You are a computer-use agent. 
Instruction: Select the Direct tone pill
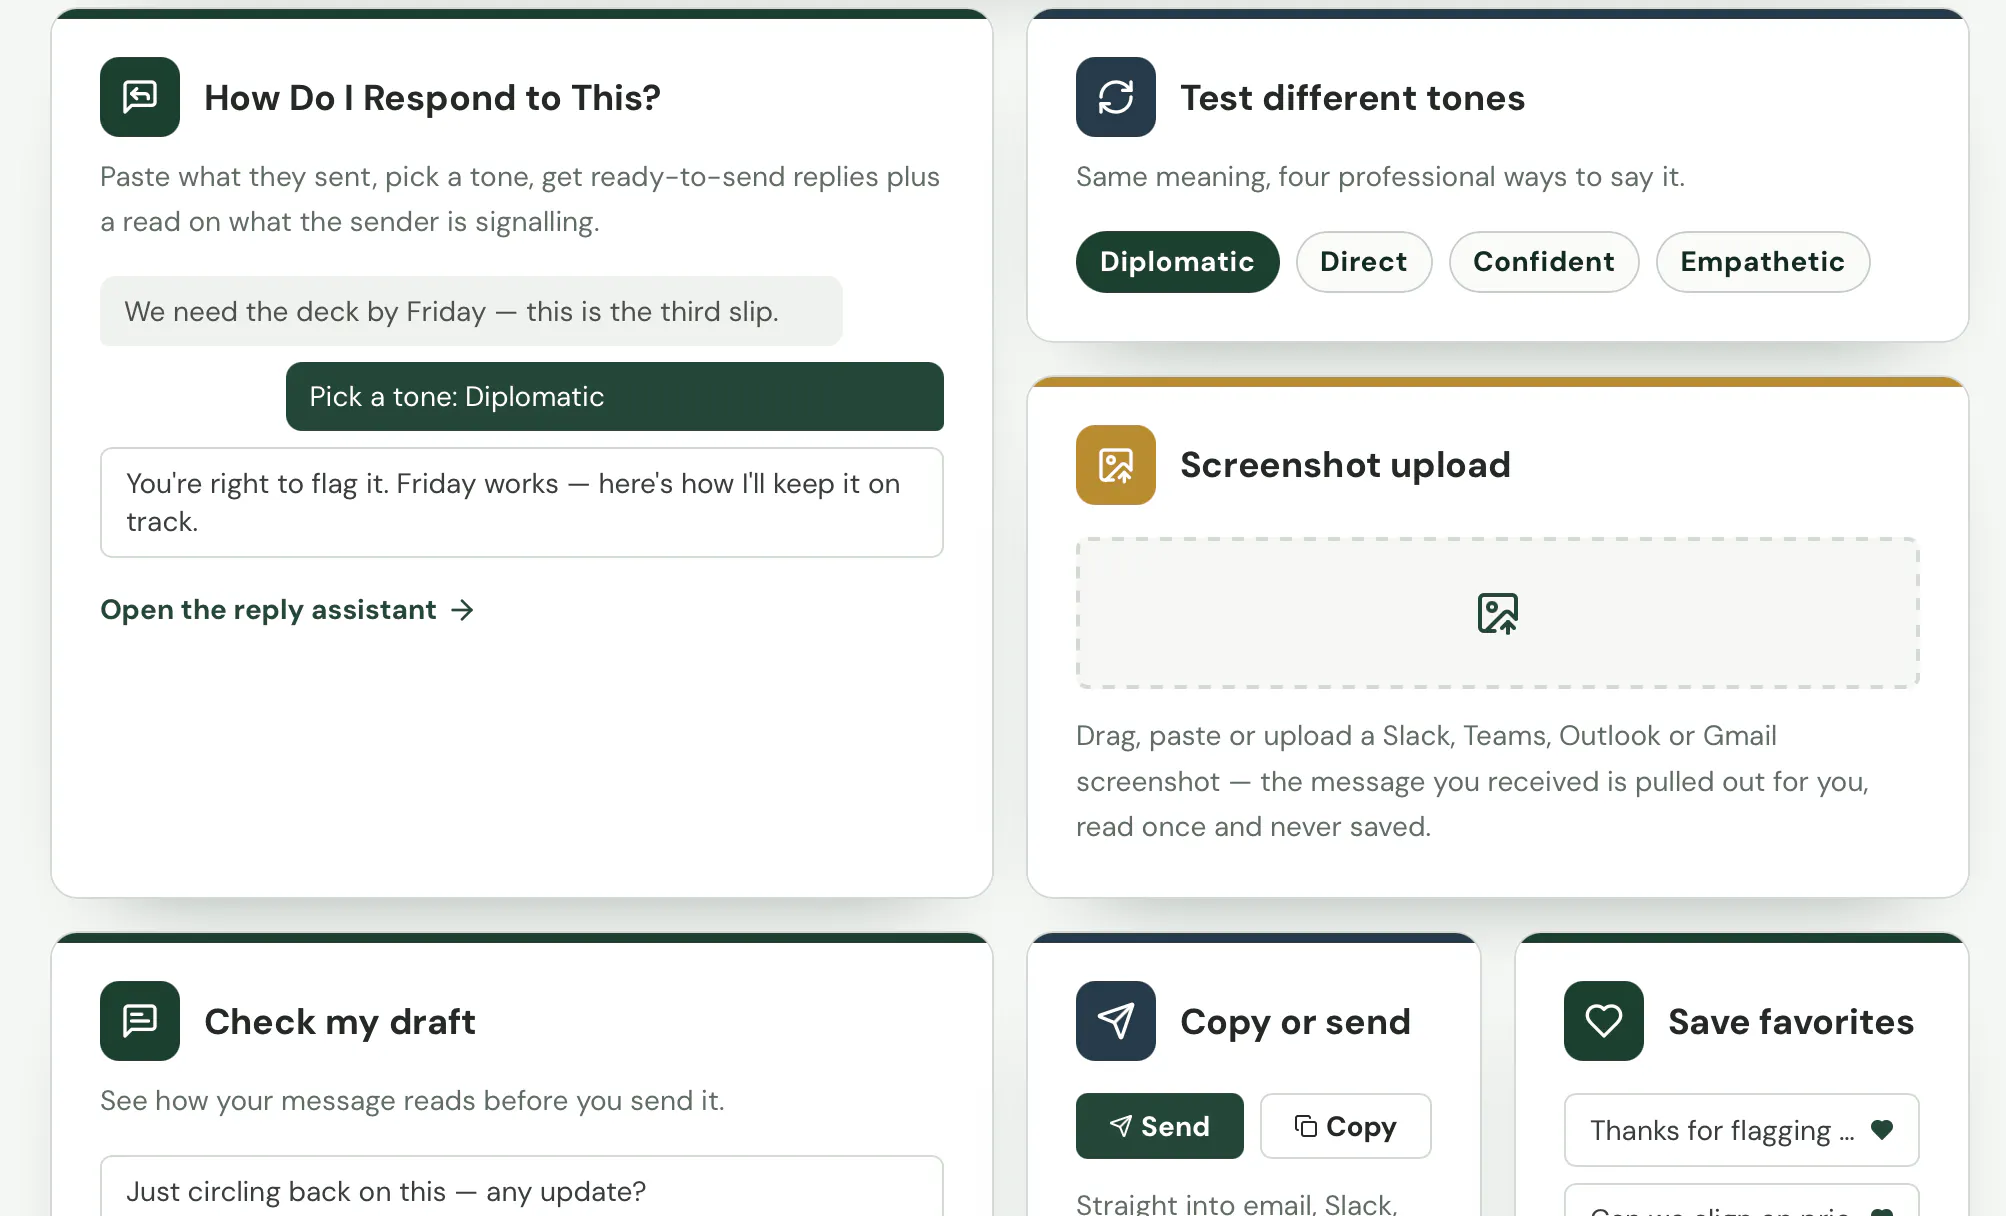(1364, 262)
